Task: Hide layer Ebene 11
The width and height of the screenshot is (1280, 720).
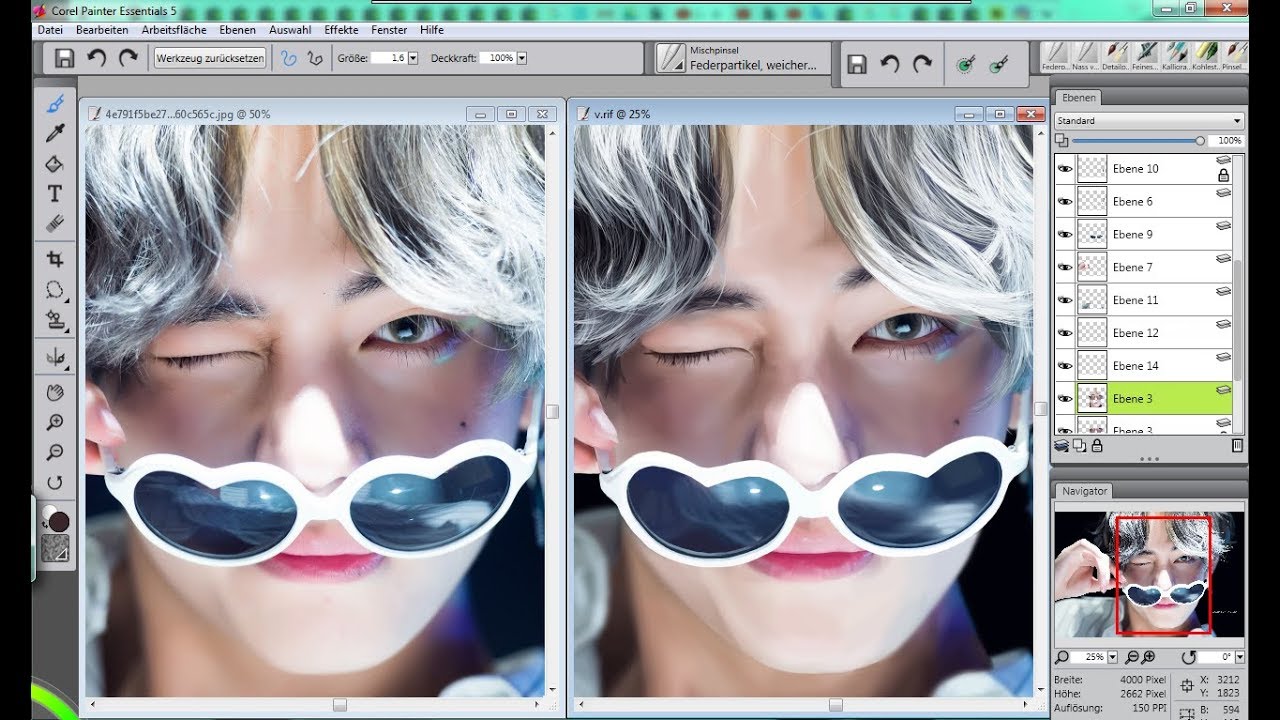Action: (1065, 300)
